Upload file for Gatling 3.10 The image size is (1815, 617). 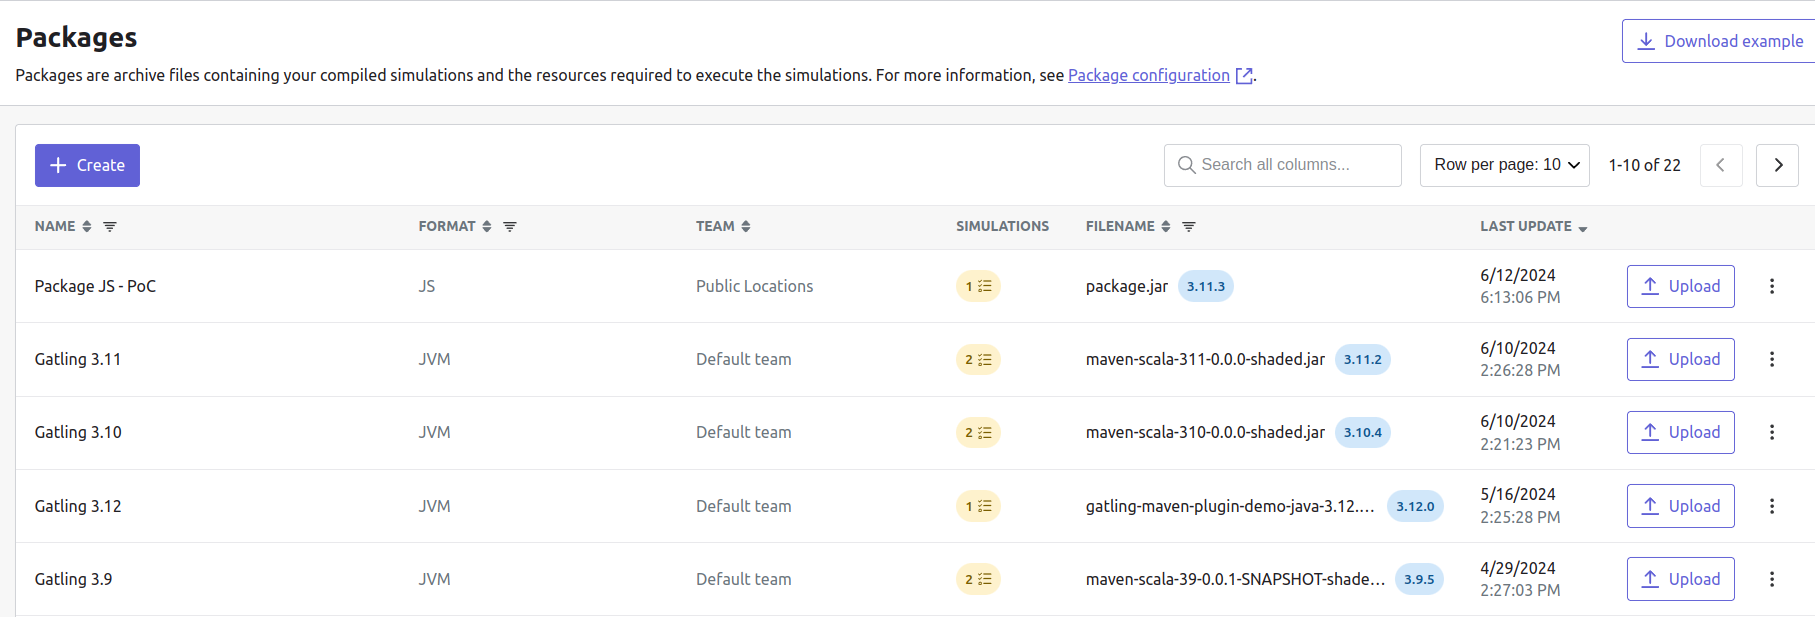(x=1681, y=432)
